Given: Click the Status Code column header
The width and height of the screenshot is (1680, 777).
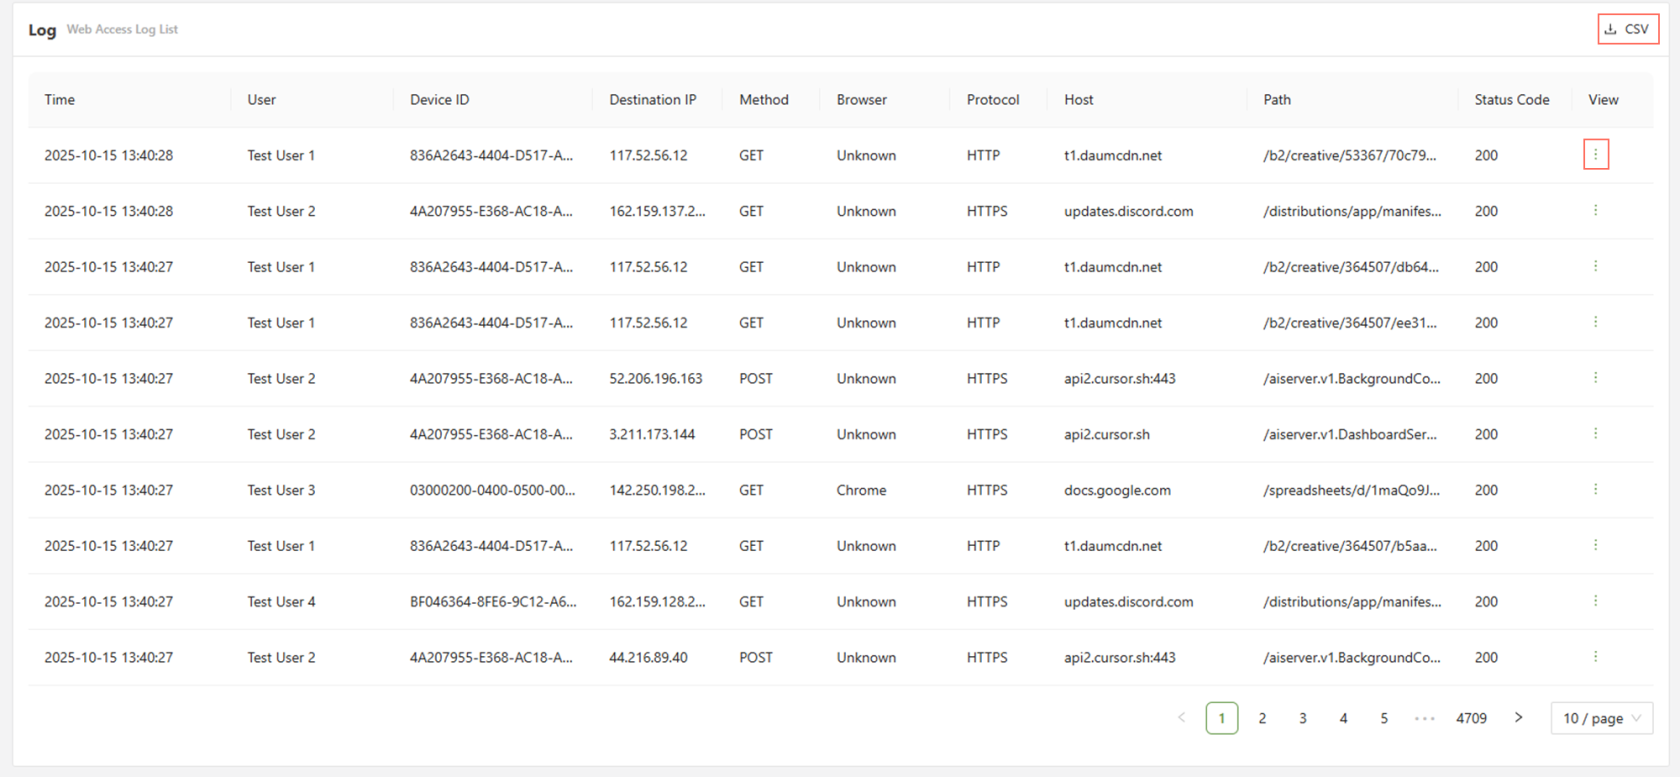Looking at the screenshot, I should (1511, 100).
